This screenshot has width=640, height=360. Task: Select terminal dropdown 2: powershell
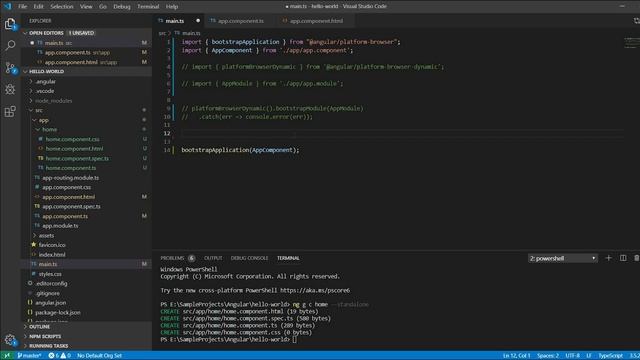tap(562, 258)
